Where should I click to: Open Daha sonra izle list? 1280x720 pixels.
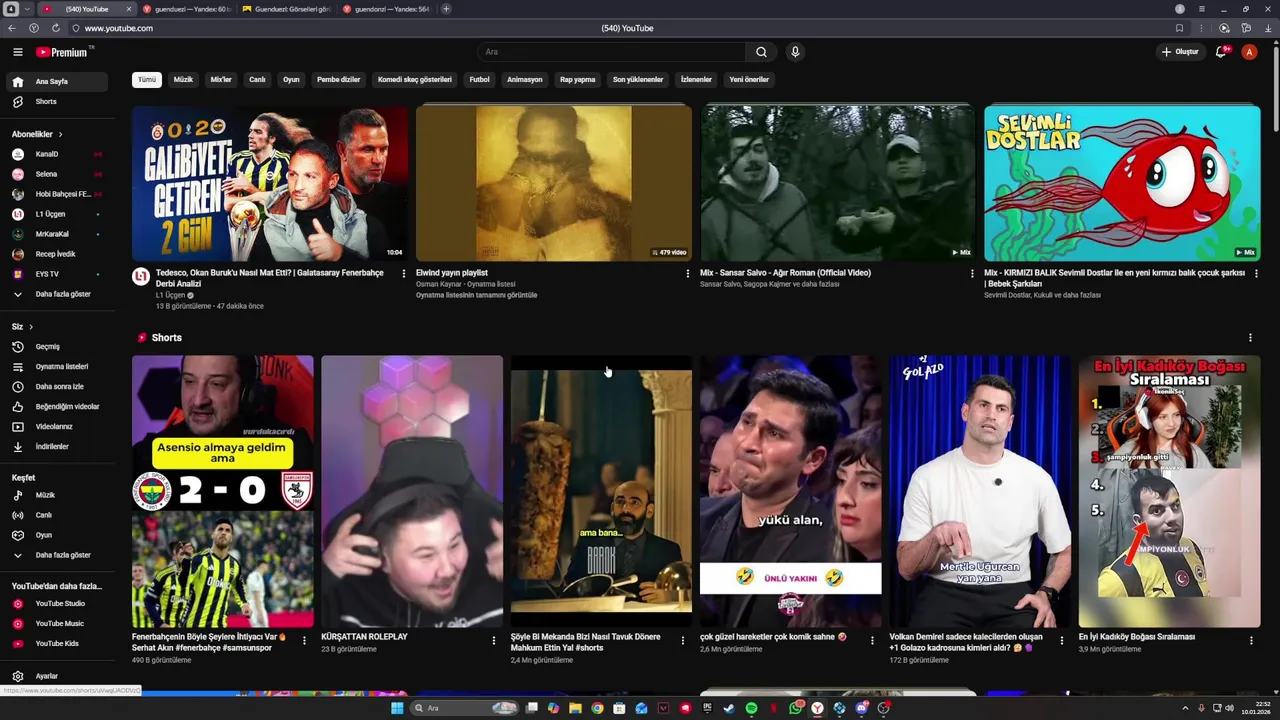(57, 387)
